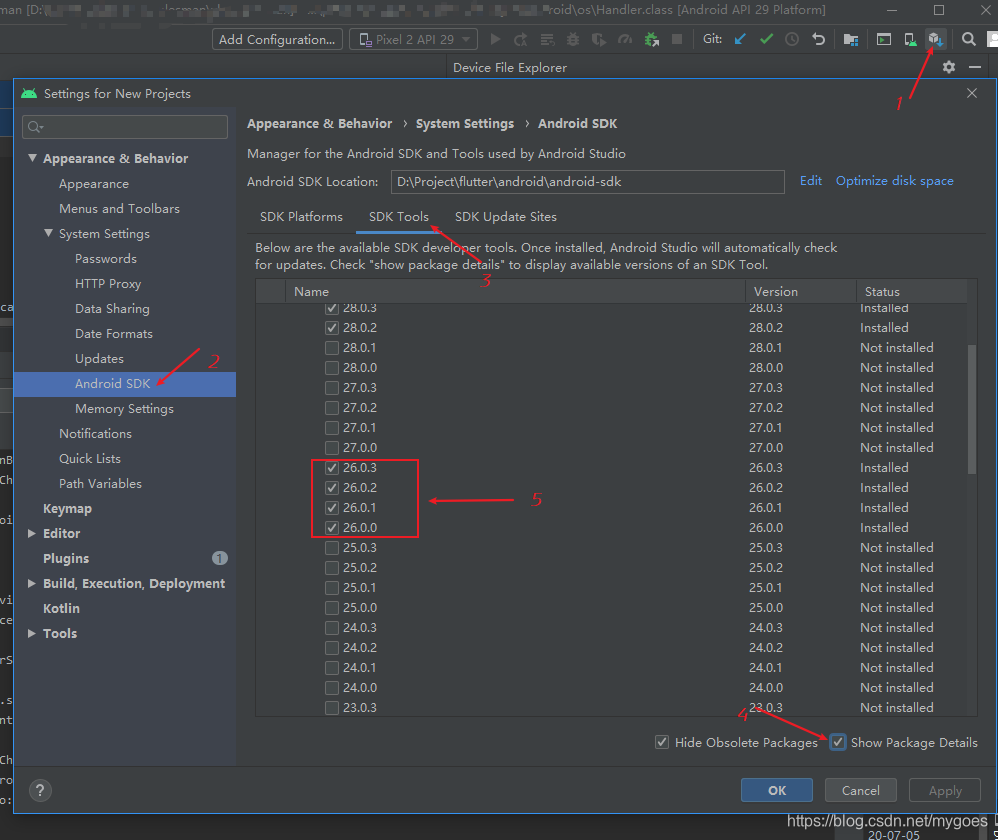Toggle Hide Obsolete Packages checkbox
This screenshot has width=998, height=840.
(x=662, y=742)
